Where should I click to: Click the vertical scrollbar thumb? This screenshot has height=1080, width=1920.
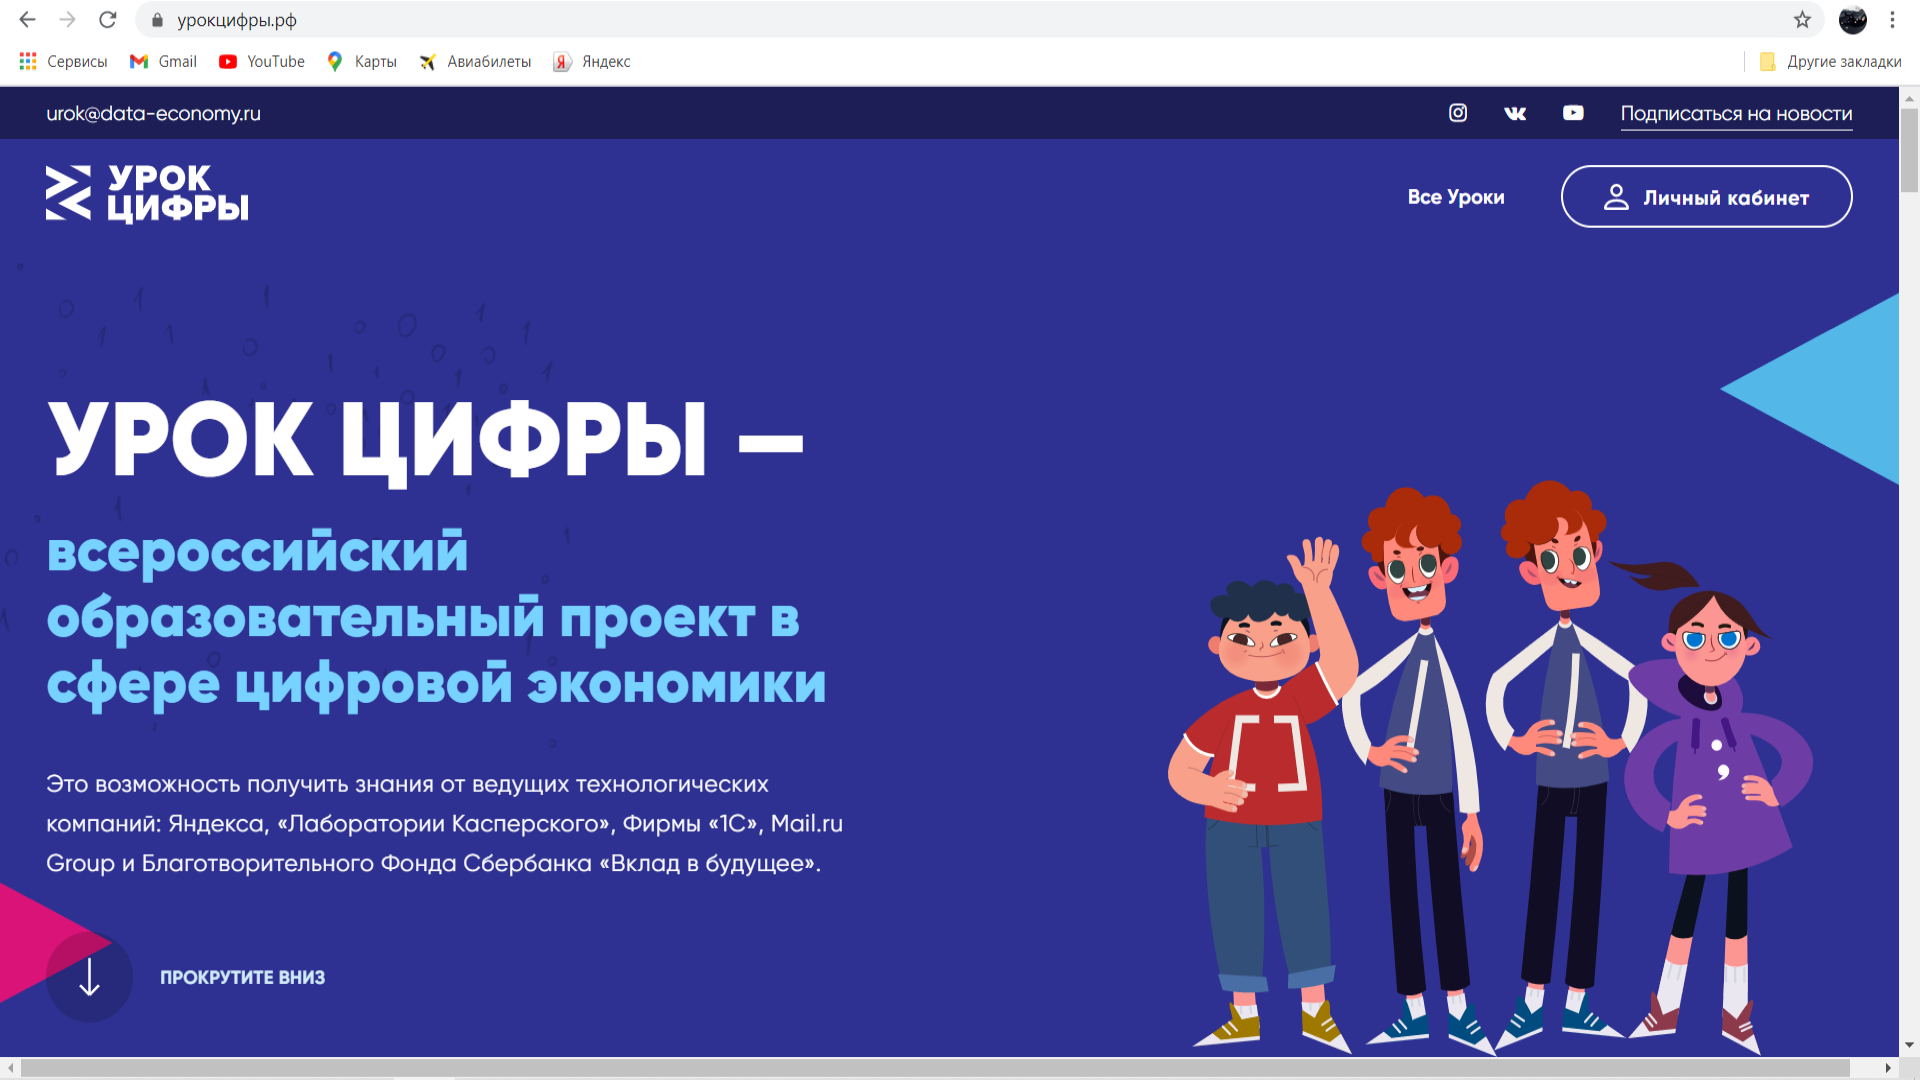pos(1909,150)
